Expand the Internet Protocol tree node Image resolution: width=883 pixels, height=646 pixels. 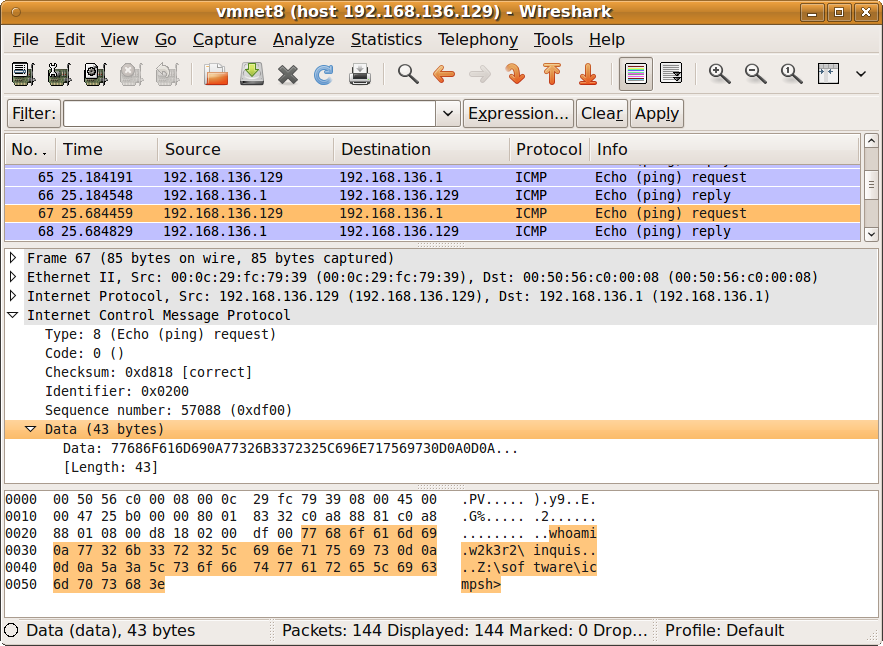pyautogui.click(x=13, y=296)
